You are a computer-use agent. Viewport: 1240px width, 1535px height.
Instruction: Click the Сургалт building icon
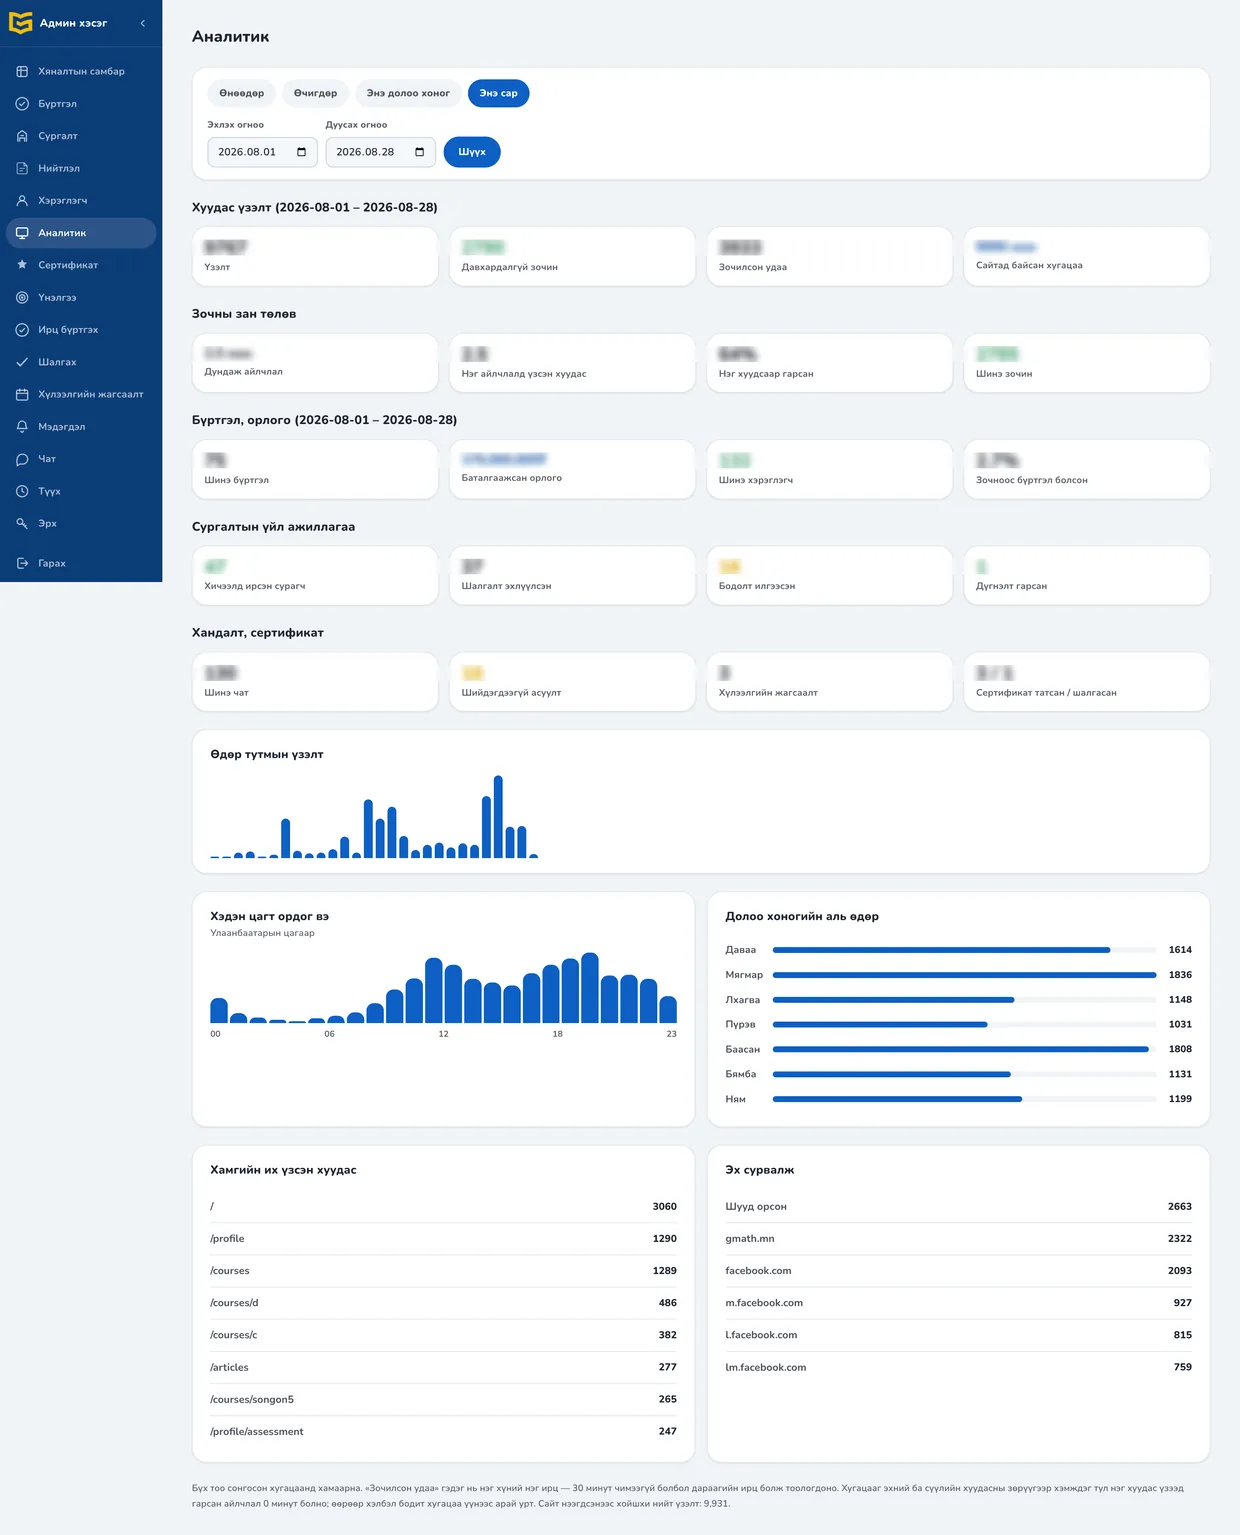pyautogui.click(x=22, y=136)
